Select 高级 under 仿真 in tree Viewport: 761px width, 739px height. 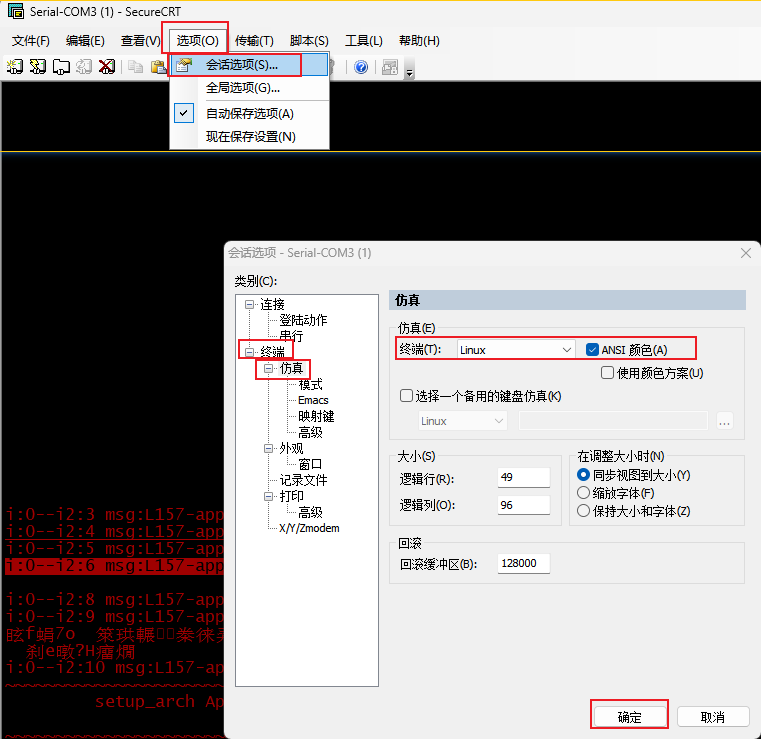pos(311,432)
